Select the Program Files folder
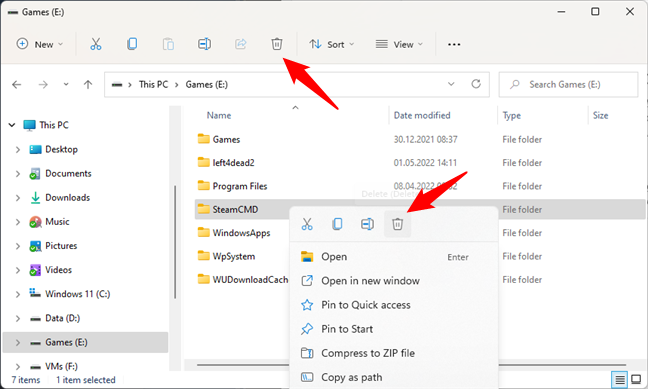 click(x=240, y=186)
